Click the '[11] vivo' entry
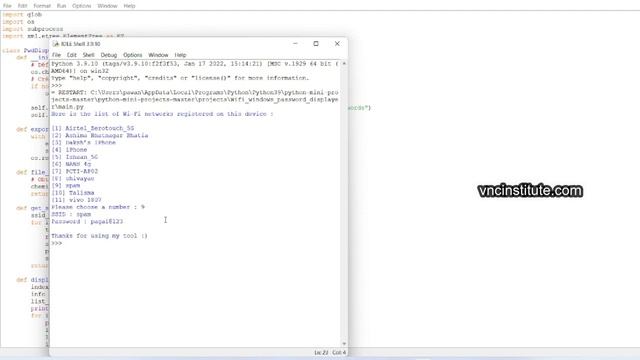The width and height of the screenshot is (640, 360). [76, 200]
